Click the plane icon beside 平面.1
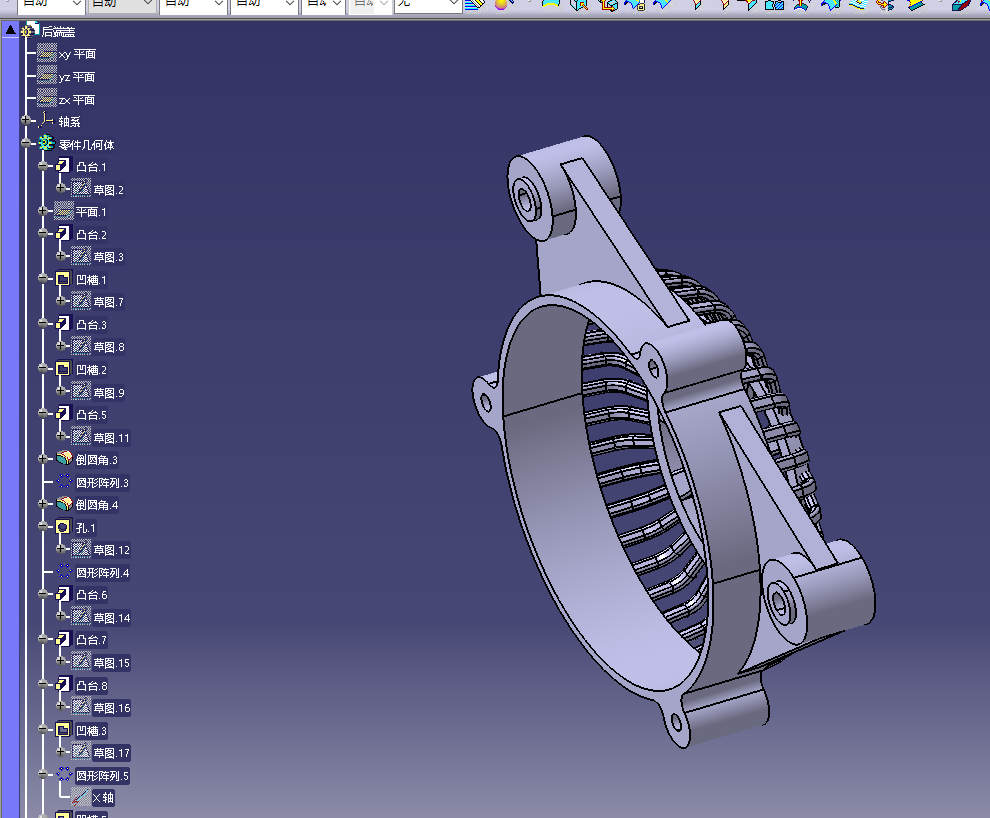Image resolution: width=990 pixels, height=818 pixels. tap(64, 211)
